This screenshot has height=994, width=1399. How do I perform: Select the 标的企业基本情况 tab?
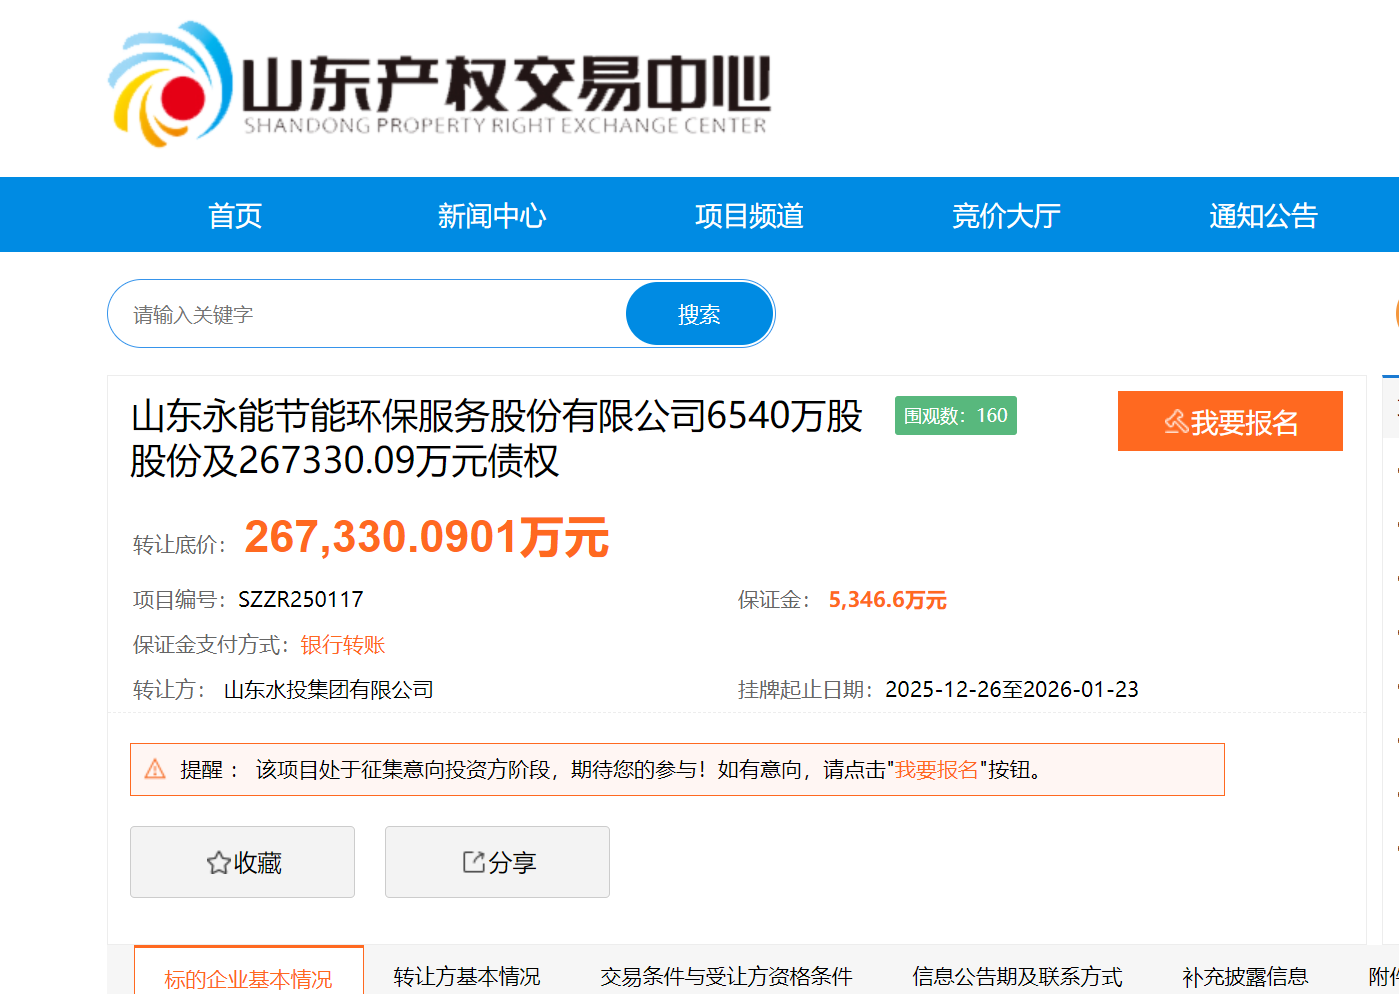[248, 978]
